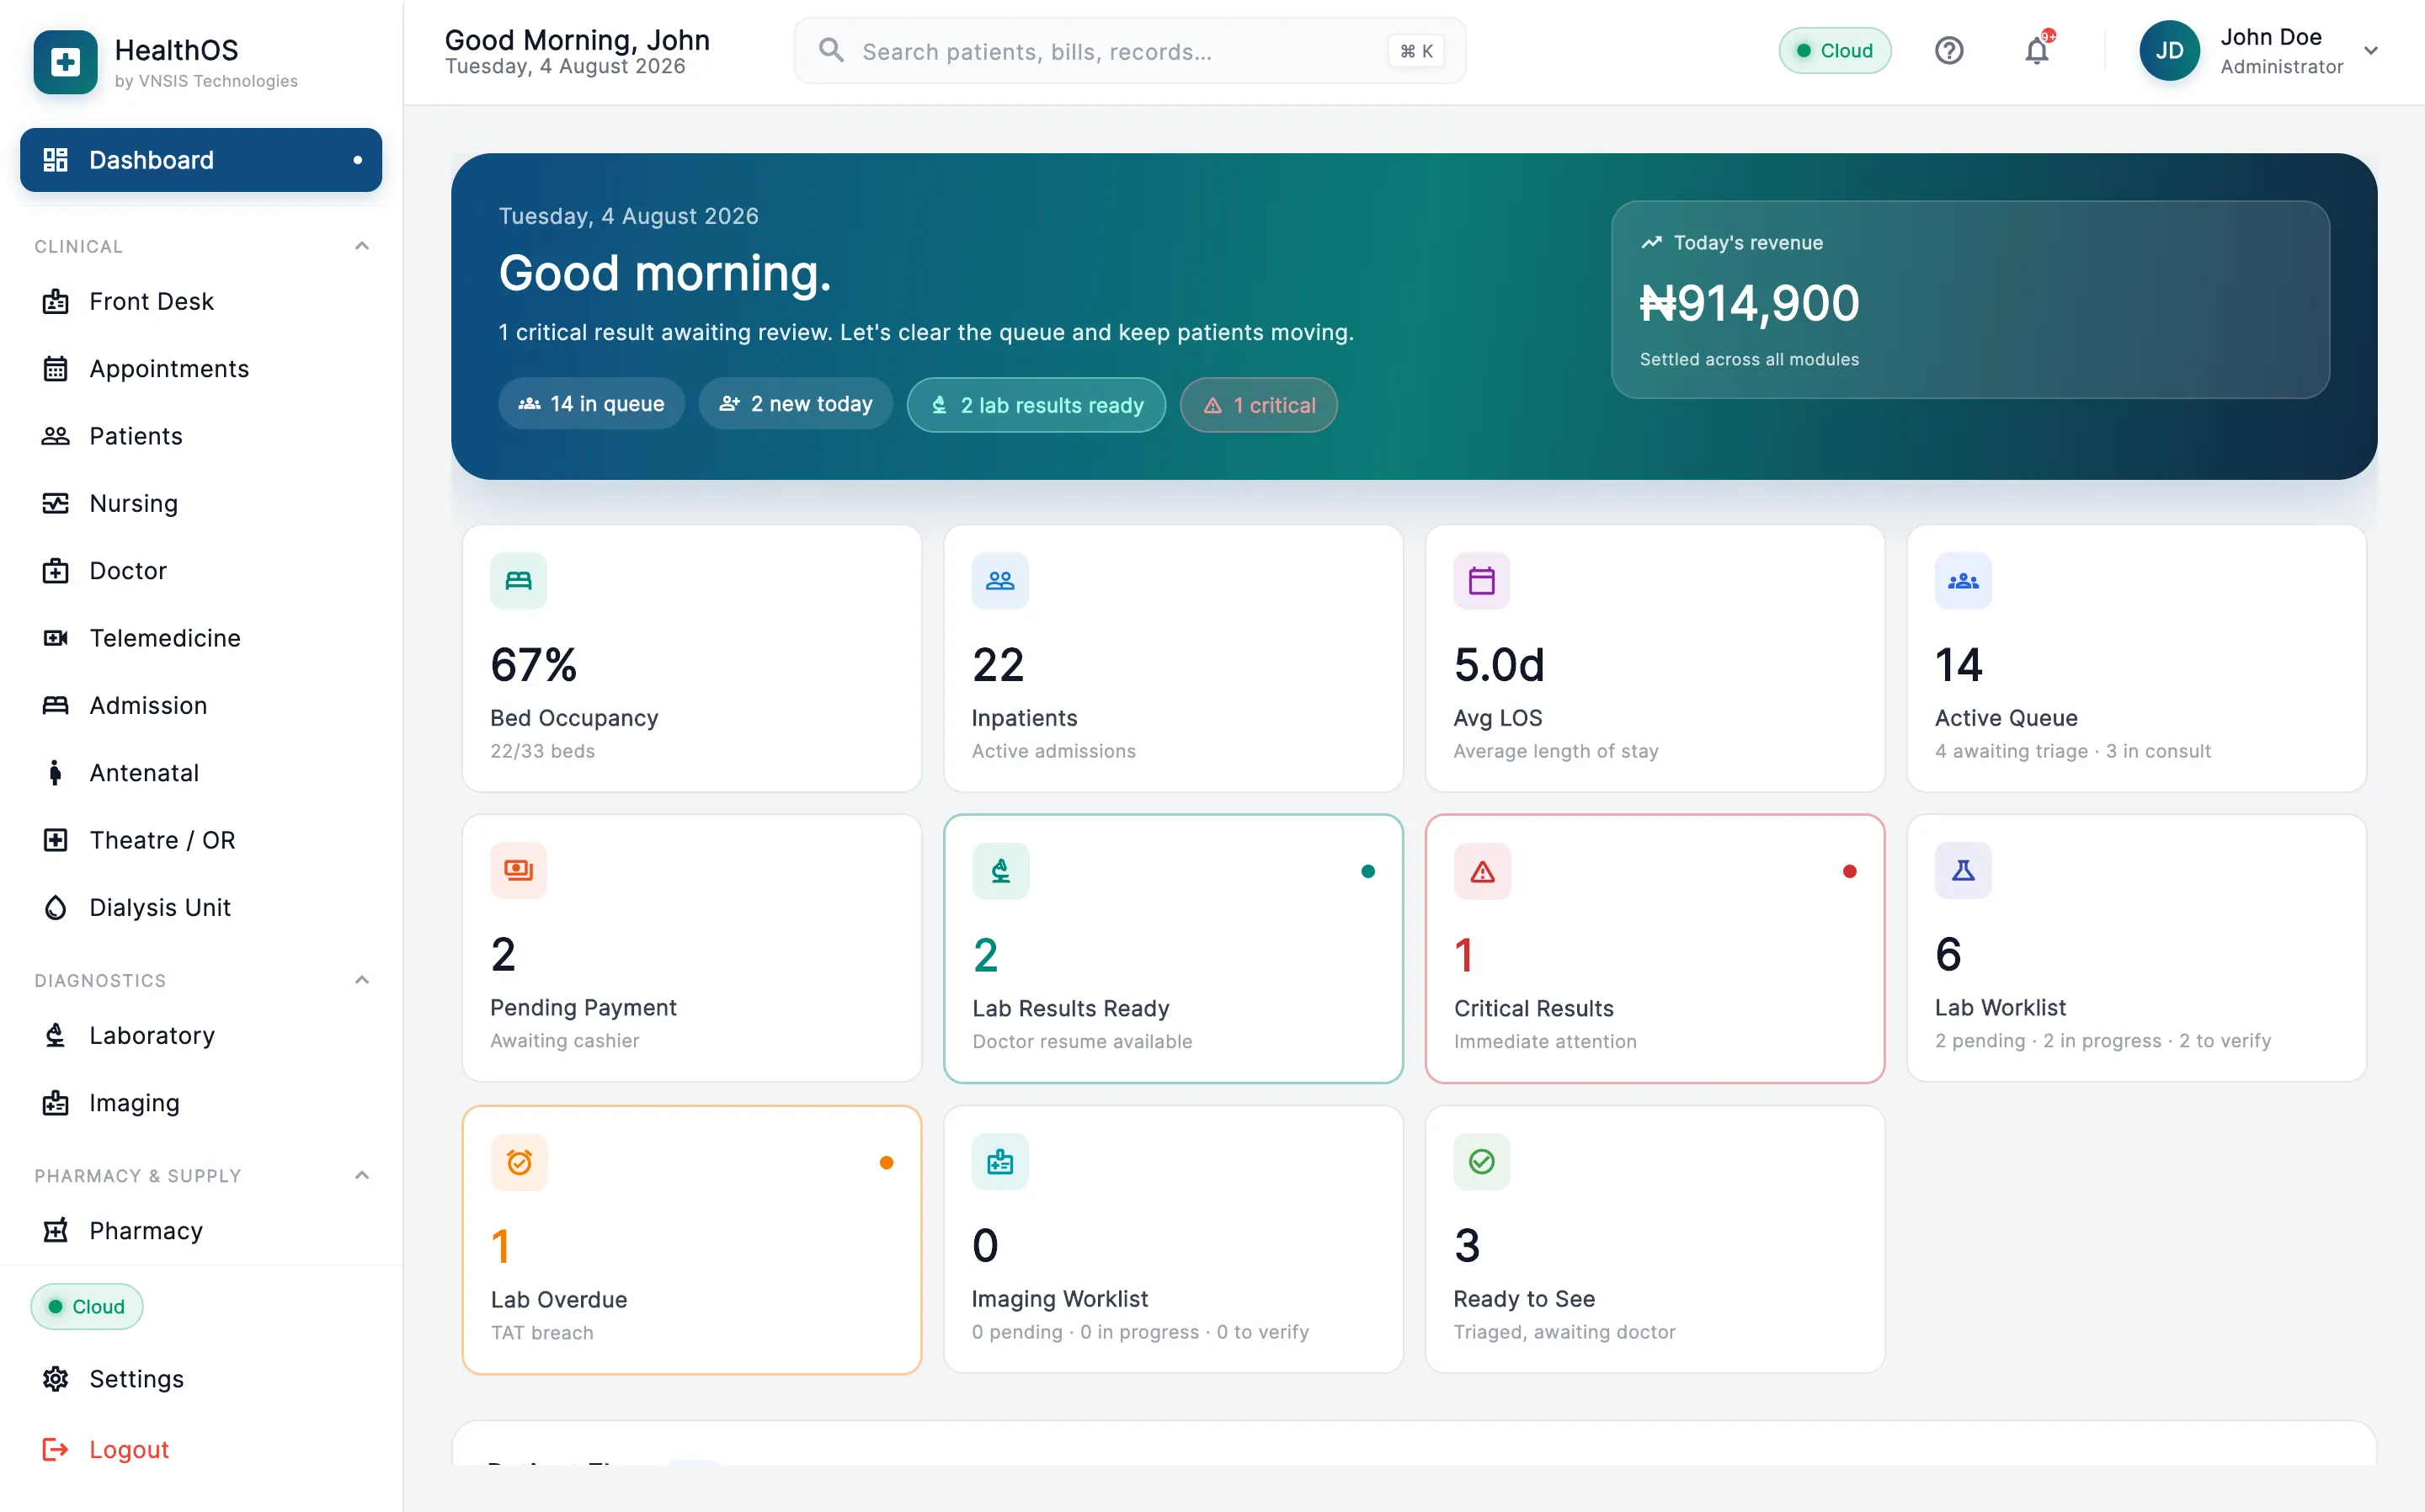
Task: Click the ₦914,900 revenue amount
Action: pos(1749,303)
